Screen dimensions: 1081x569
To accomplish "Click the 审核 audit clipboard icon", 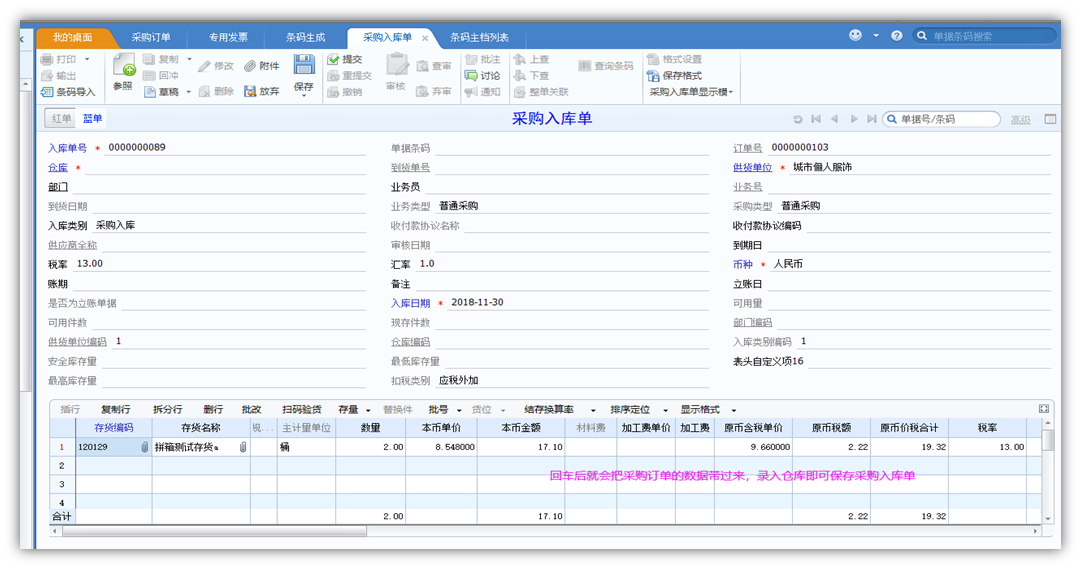I will (x=396, y=65).
